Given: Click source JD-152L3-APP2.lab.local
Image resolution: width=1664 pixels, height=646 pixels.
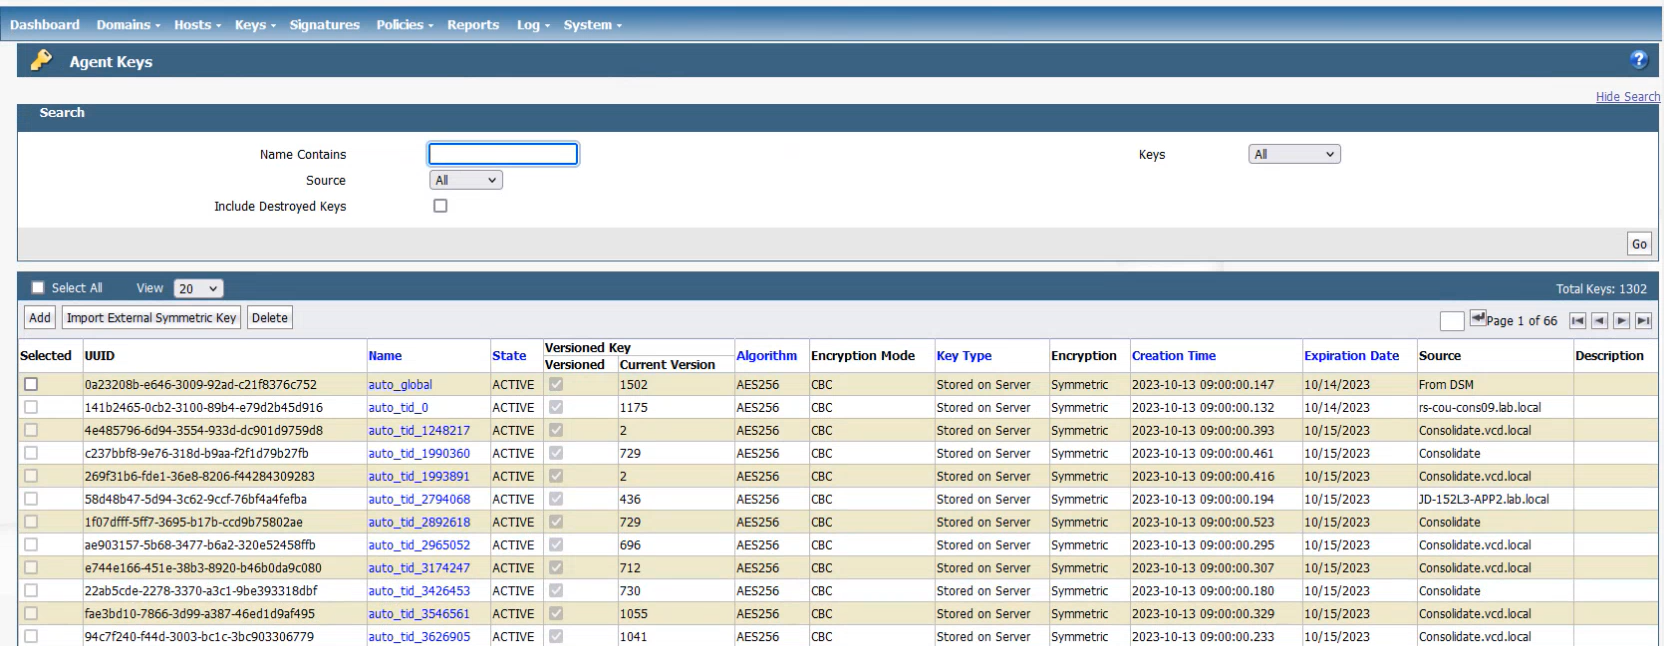Looking at the screenshot, I should pyautogui.click(x=1483, y=500).
